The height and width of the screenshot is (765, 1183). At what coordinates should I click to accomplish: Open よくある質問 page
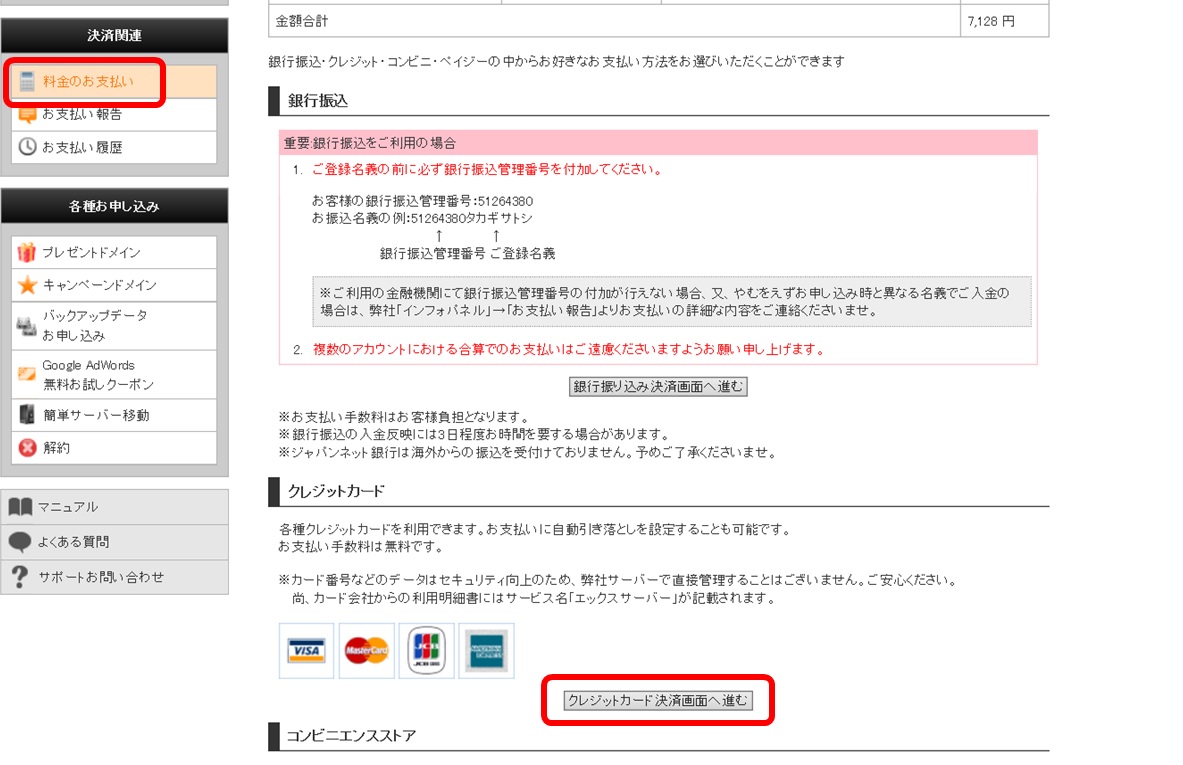[x=73, y=542]
